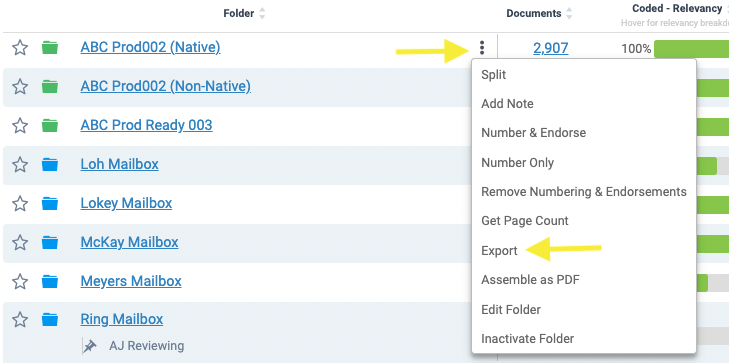Star the ABC Prod002 (Non-Native) folder
Screen dimensions: 729x363
pyautogui.click(x=20, y=86)
